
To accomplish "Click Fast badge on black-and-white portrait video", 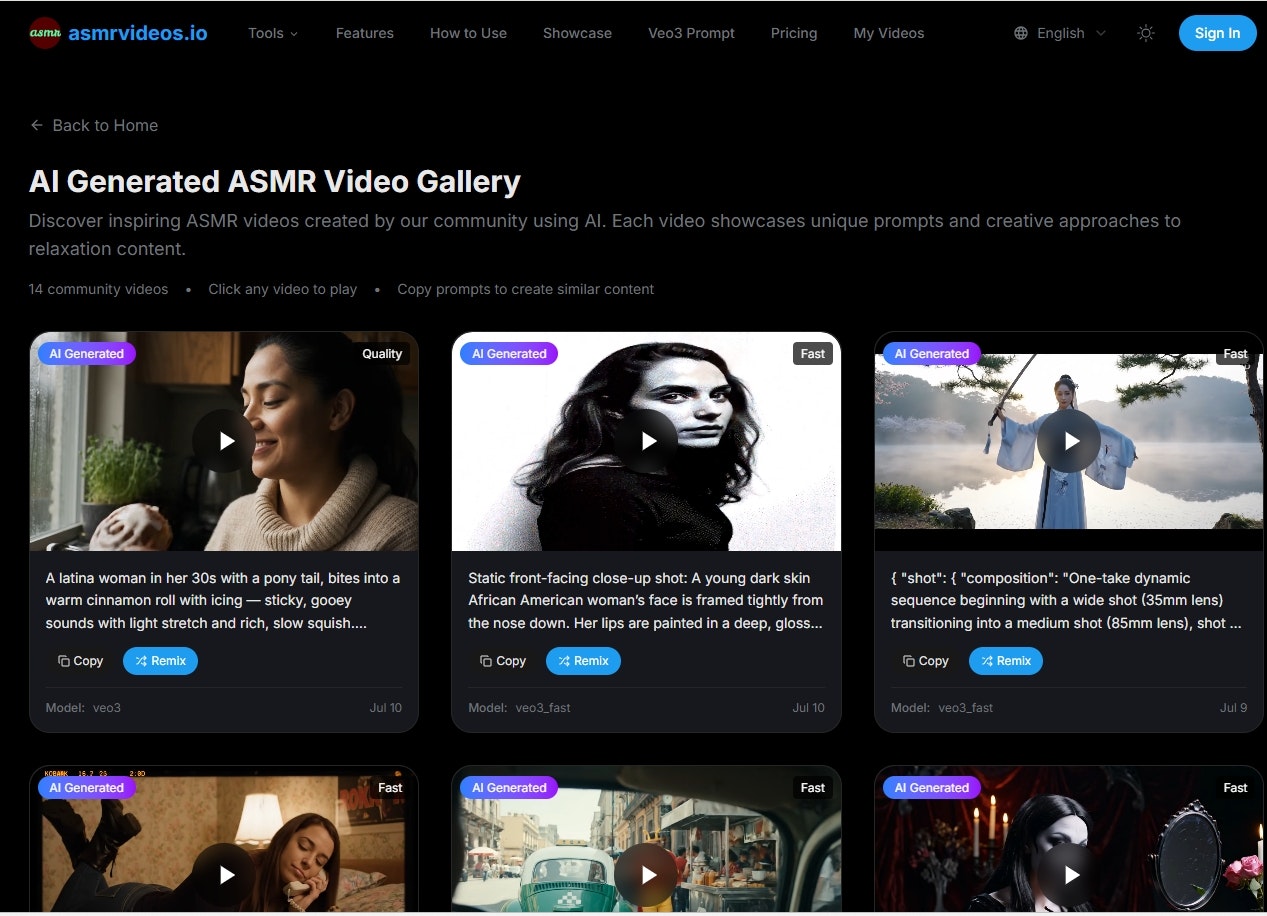I will coord(813,353).
